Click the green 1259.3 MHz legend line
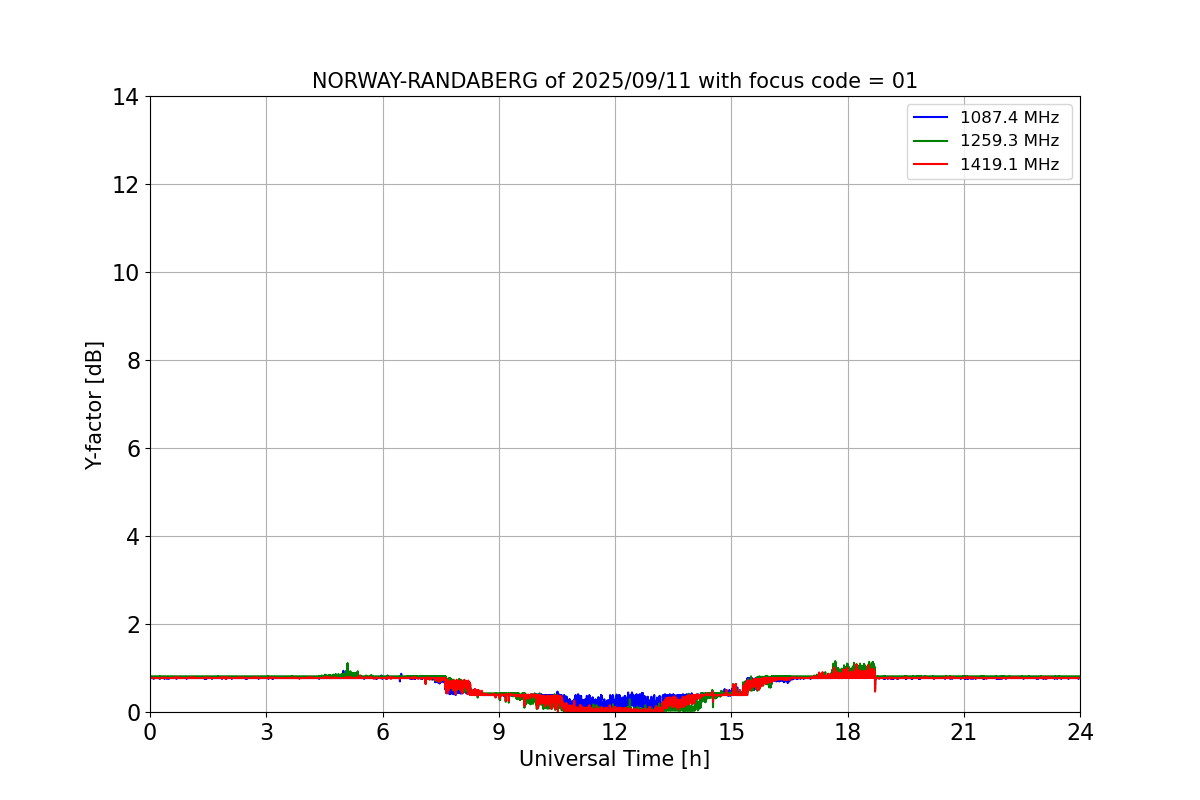The image size is (1200, 800). click(x=931, y=141)
